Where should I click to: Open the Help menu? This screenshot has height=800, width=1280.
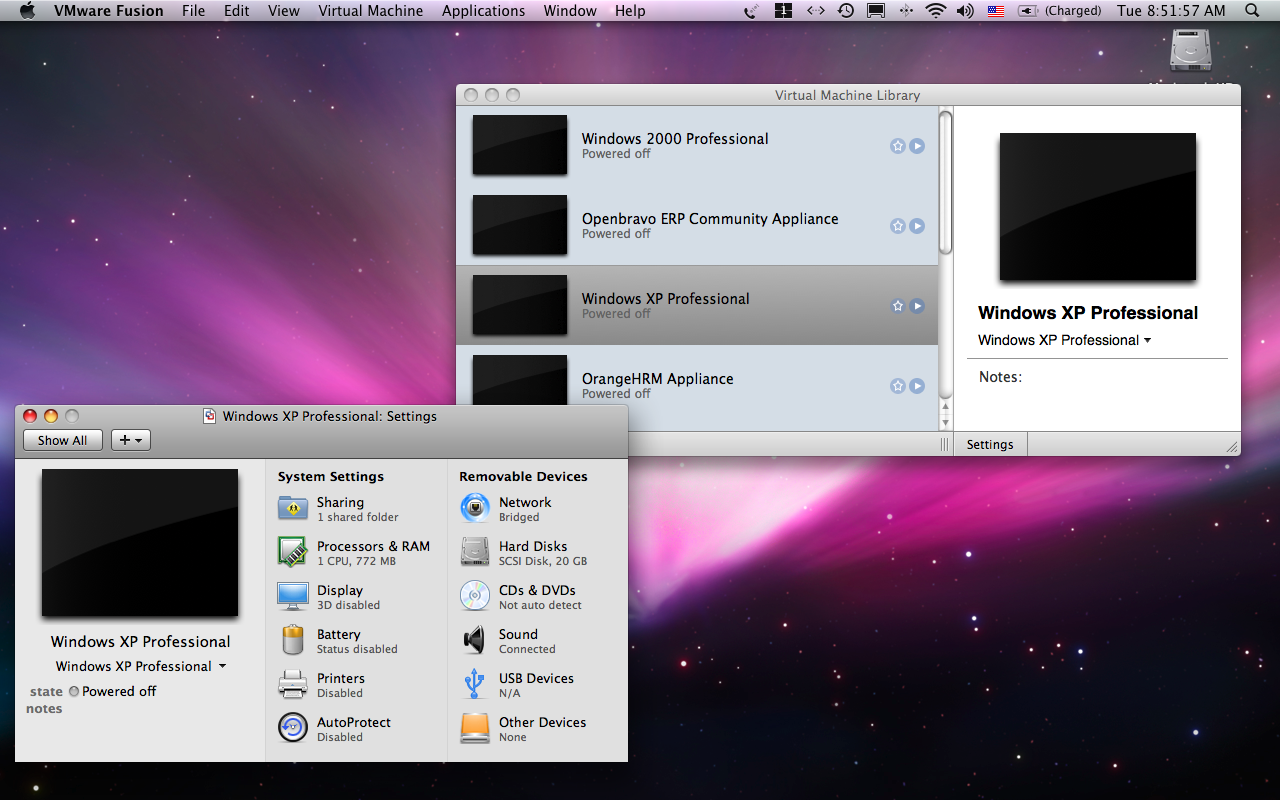coord(630,11)
